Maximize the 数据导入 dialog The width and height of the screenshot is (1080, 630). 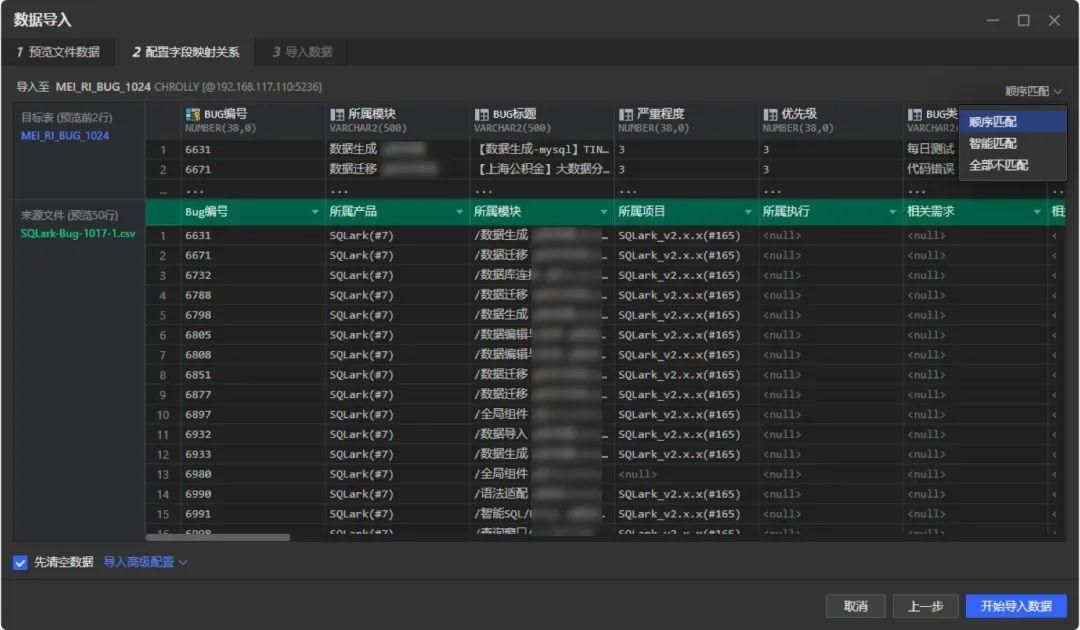1024,21
